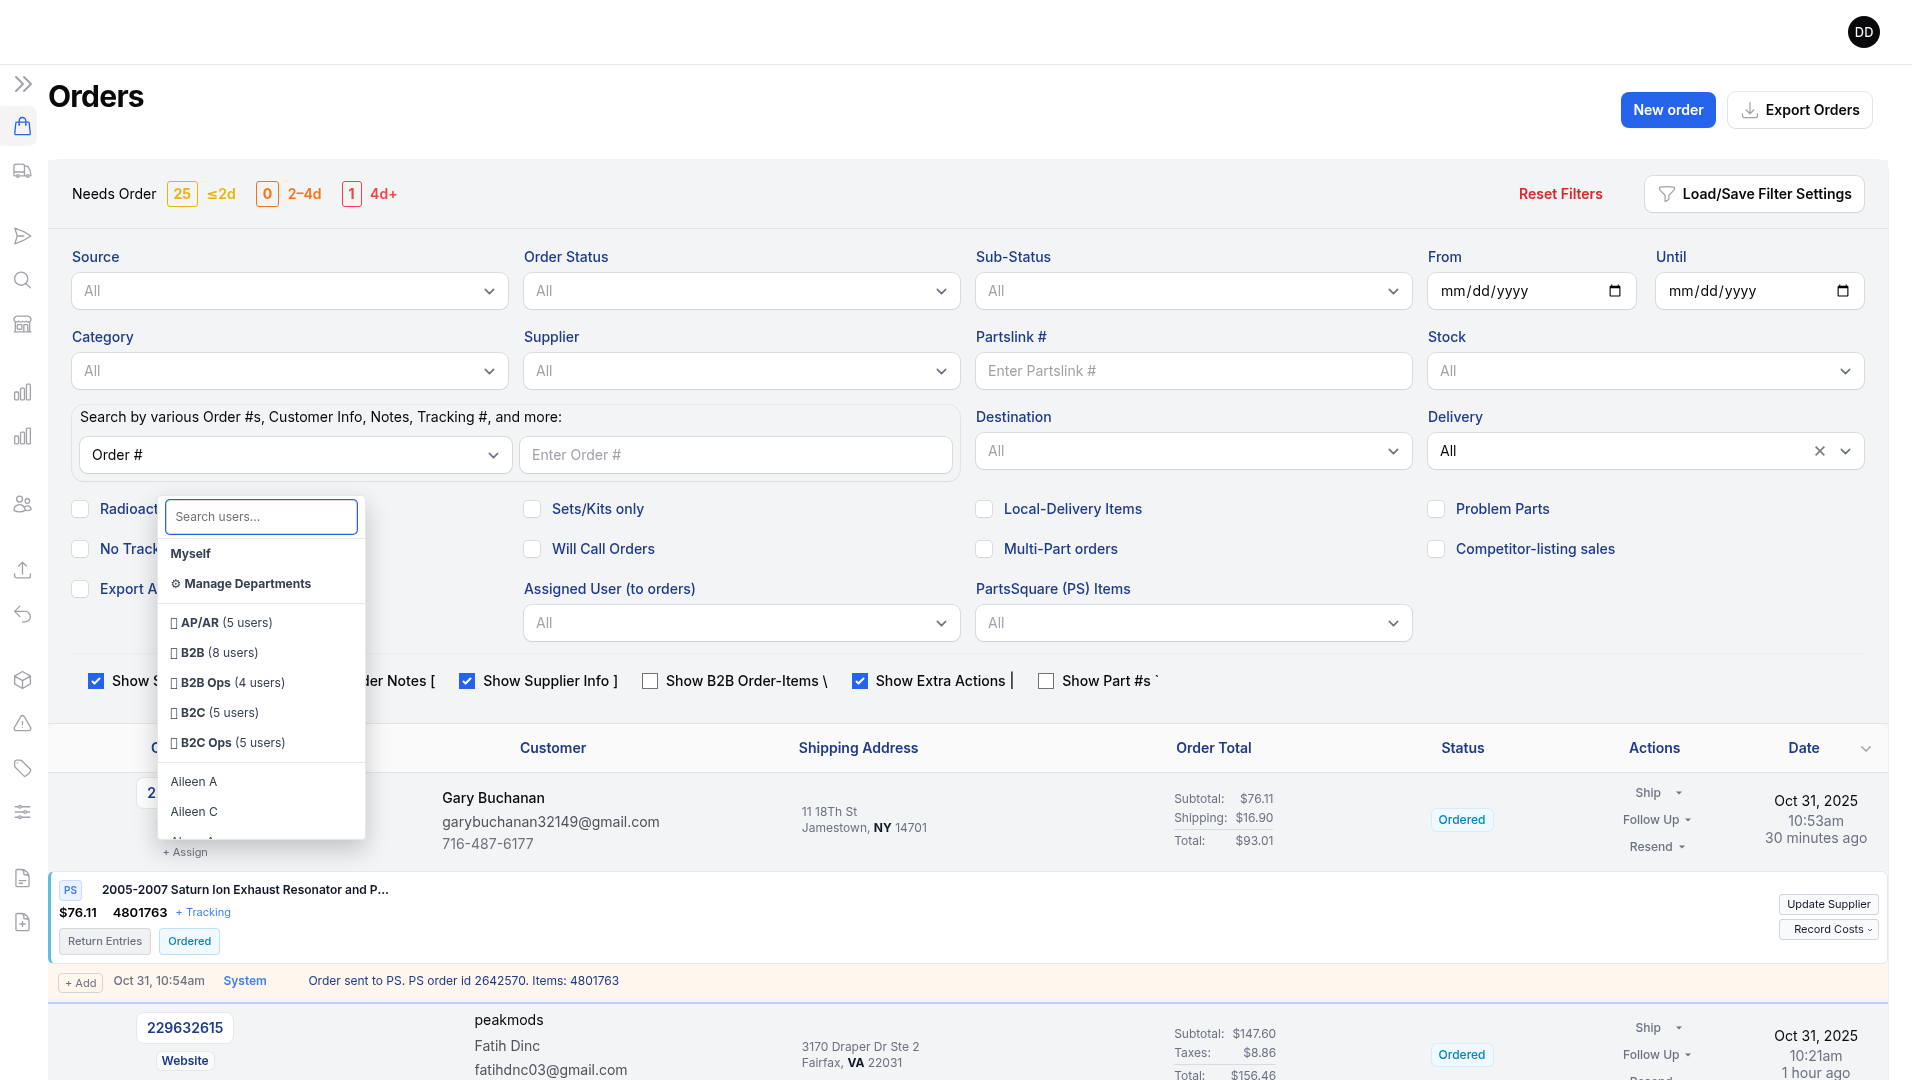Open the truck shipping sidebar icon
Image resolution: width=1920 pixels, height=1080 pixels.
(22, 171)
